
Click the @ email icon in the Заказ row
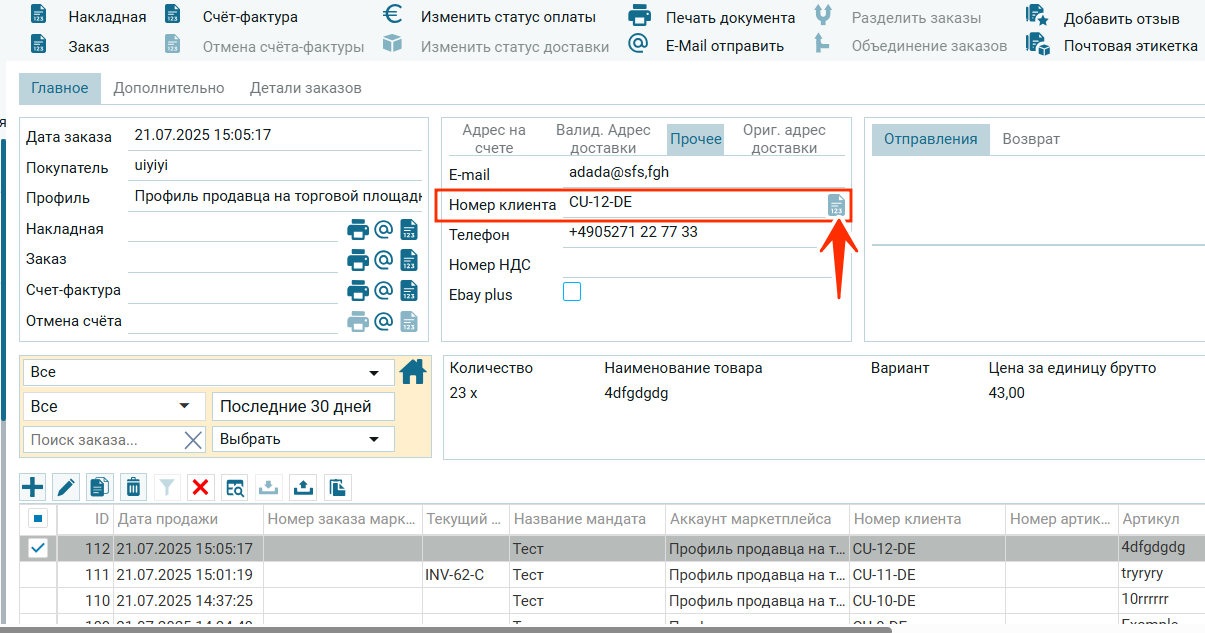[383, 260]
